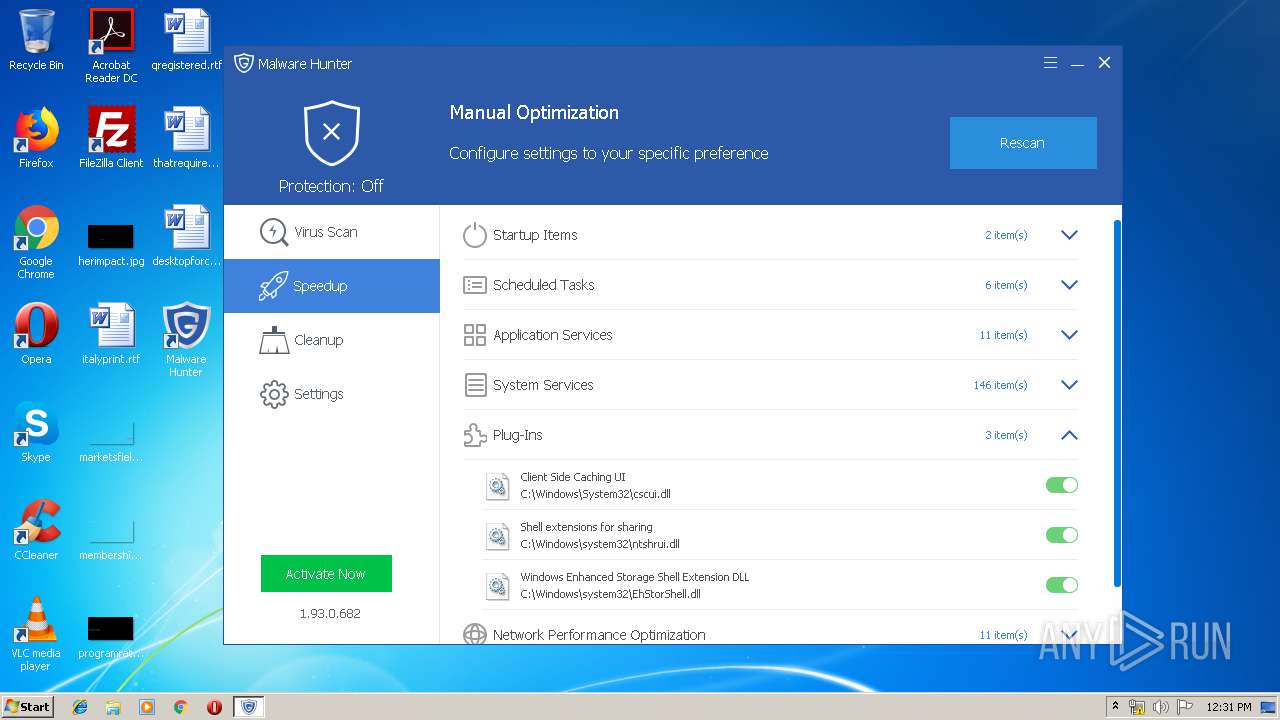The width and height of the screenshot is (1280, 720).
Task: Open the Malware Hunter hamburger menu
Action: [x=1050, y=63]
